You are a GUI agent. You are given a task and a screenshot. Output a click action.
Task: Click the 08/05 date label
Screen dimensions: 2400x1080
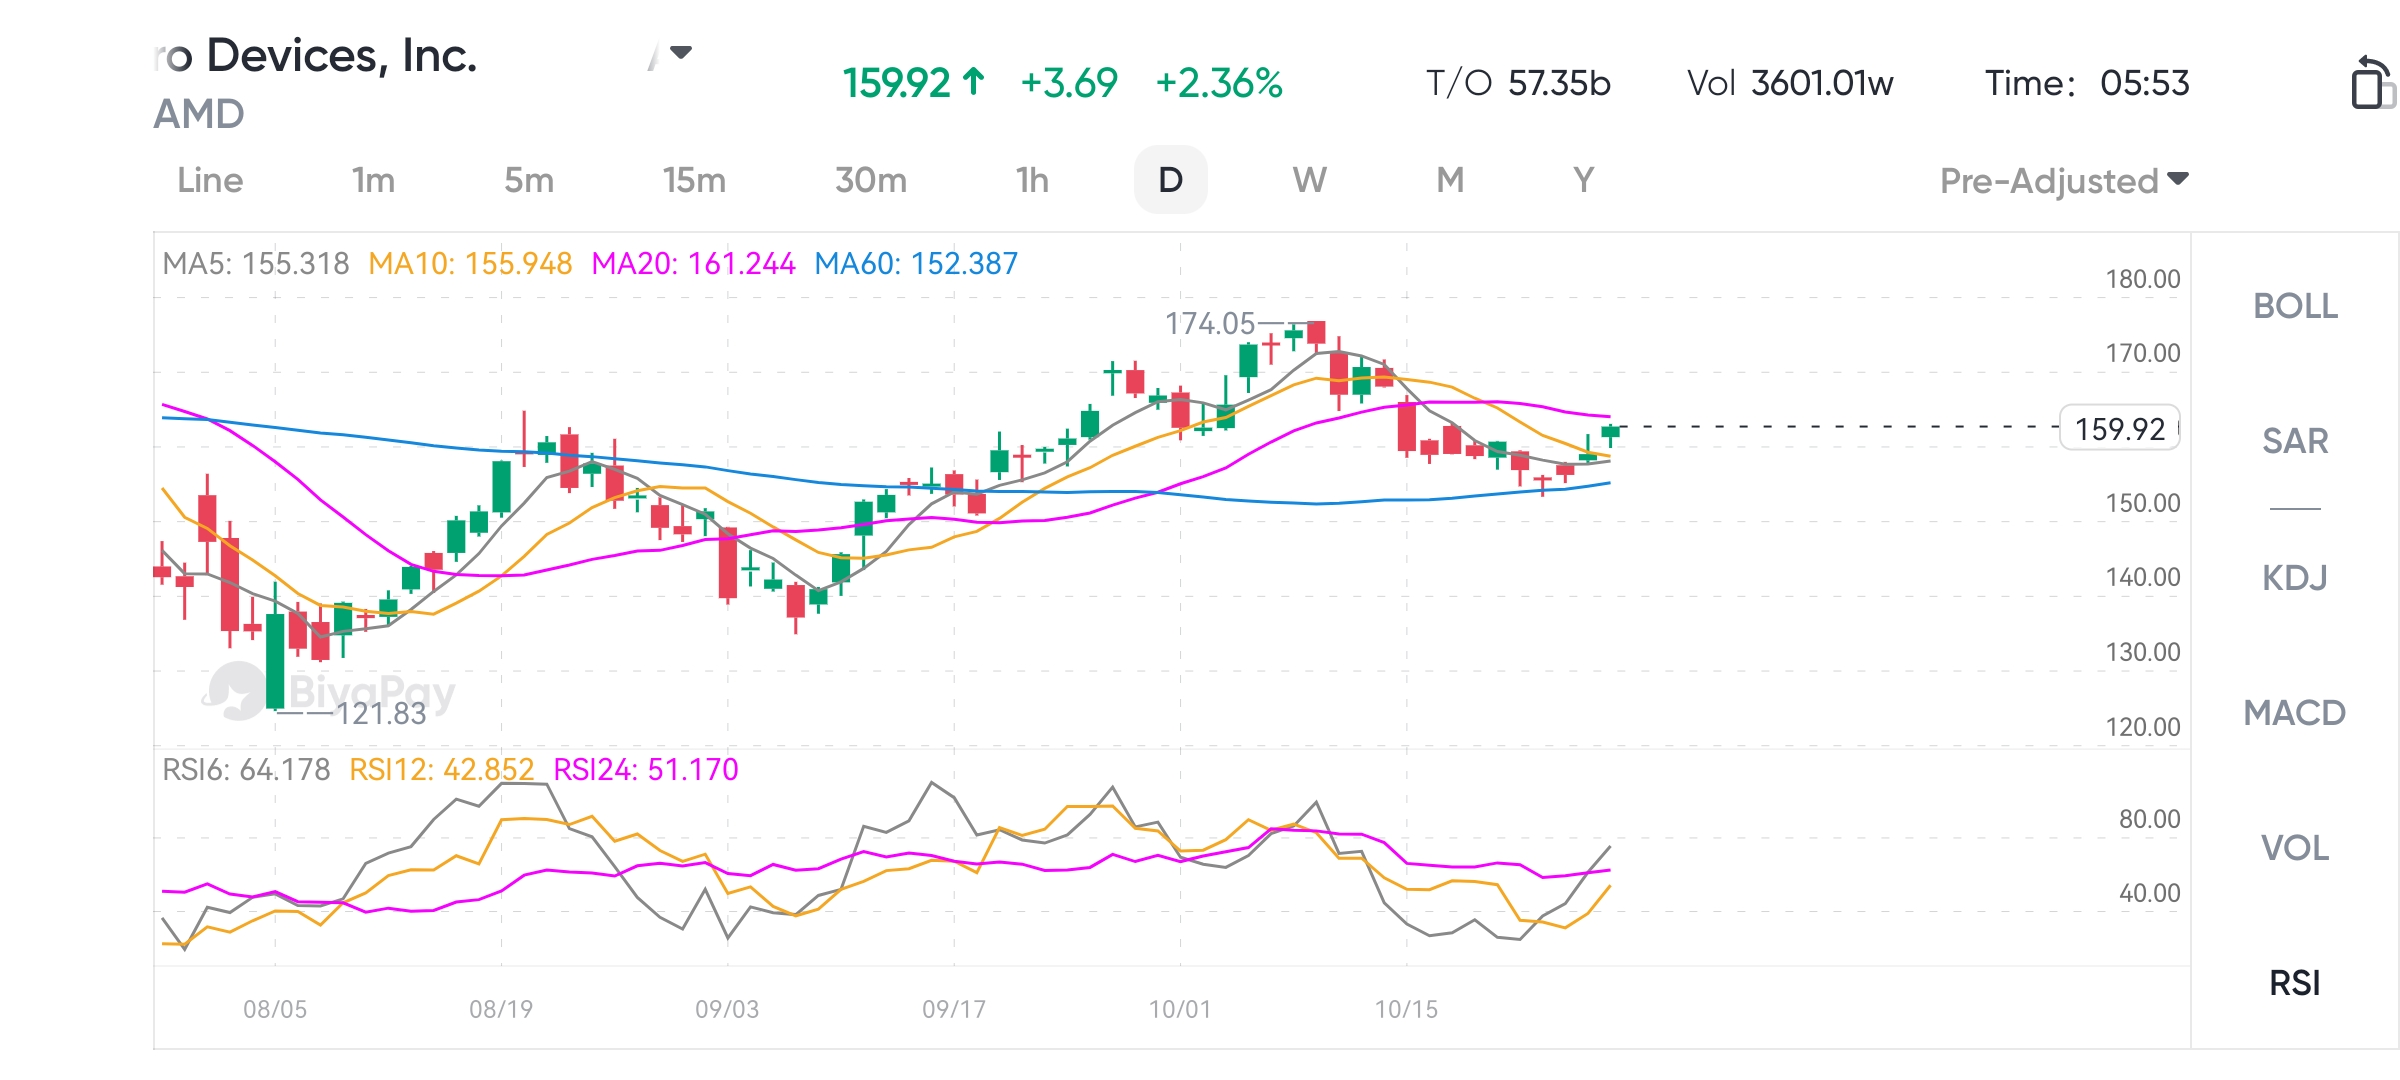pos(275,1010)
